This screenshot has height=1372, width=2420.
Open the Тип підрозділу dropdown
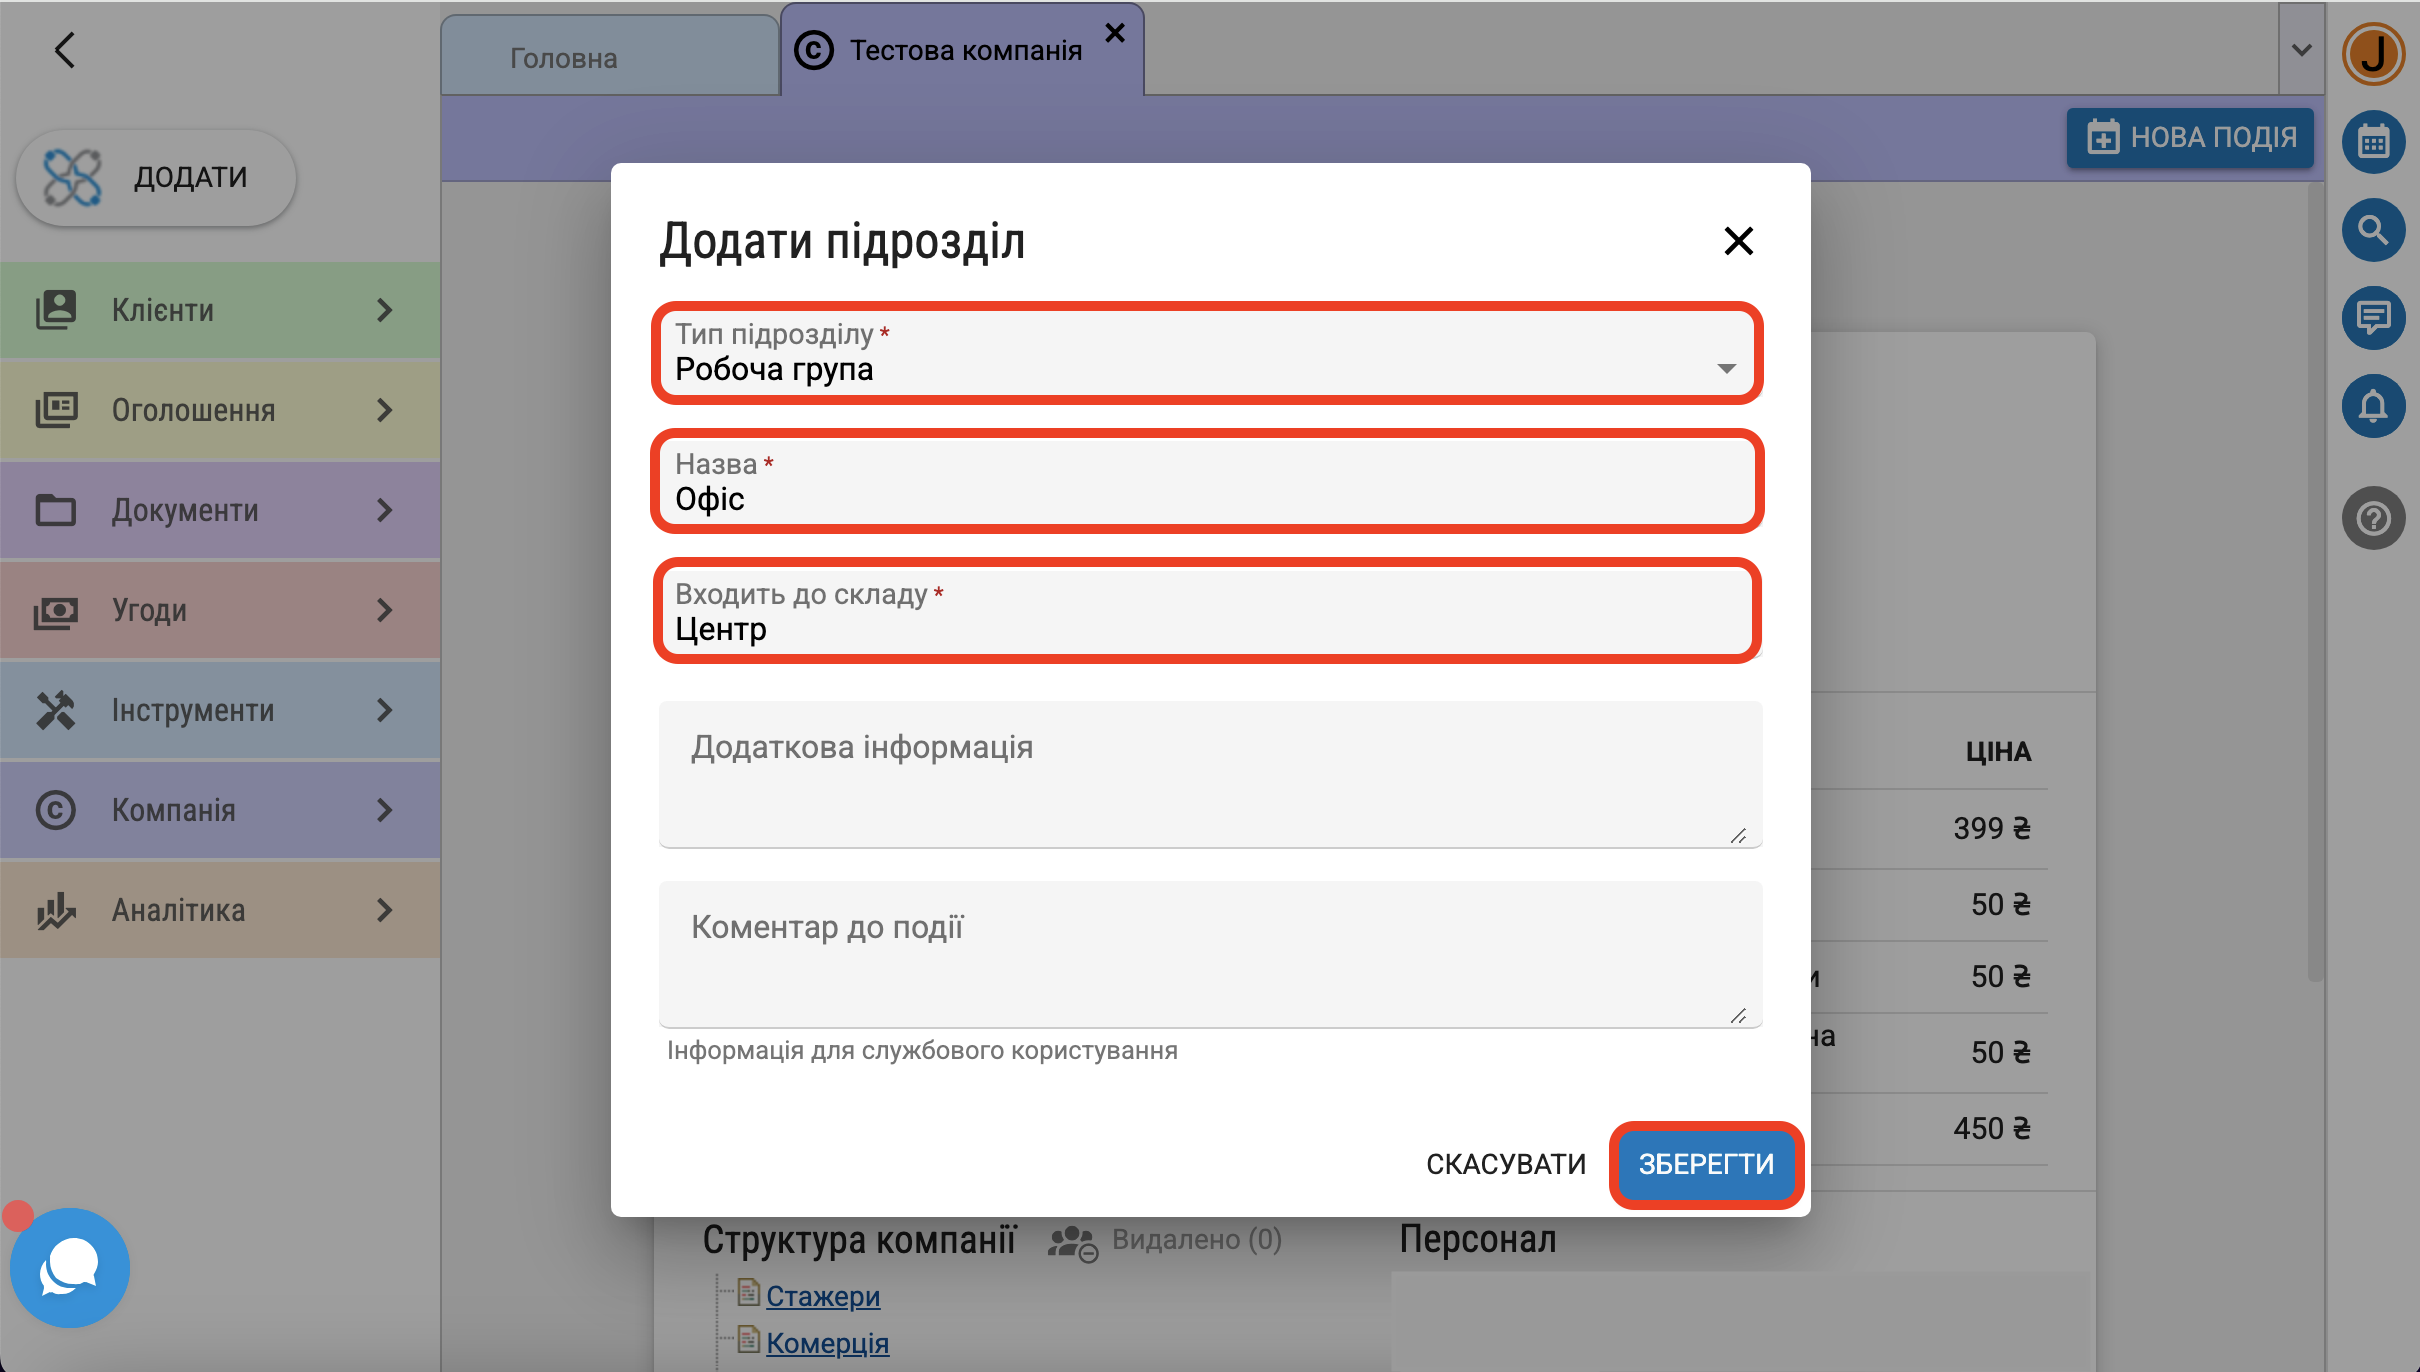point(1206,353)
